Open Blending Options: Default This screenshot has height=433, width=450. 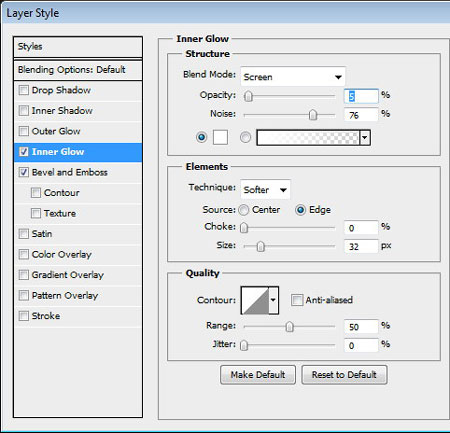[x=78, y=70]
